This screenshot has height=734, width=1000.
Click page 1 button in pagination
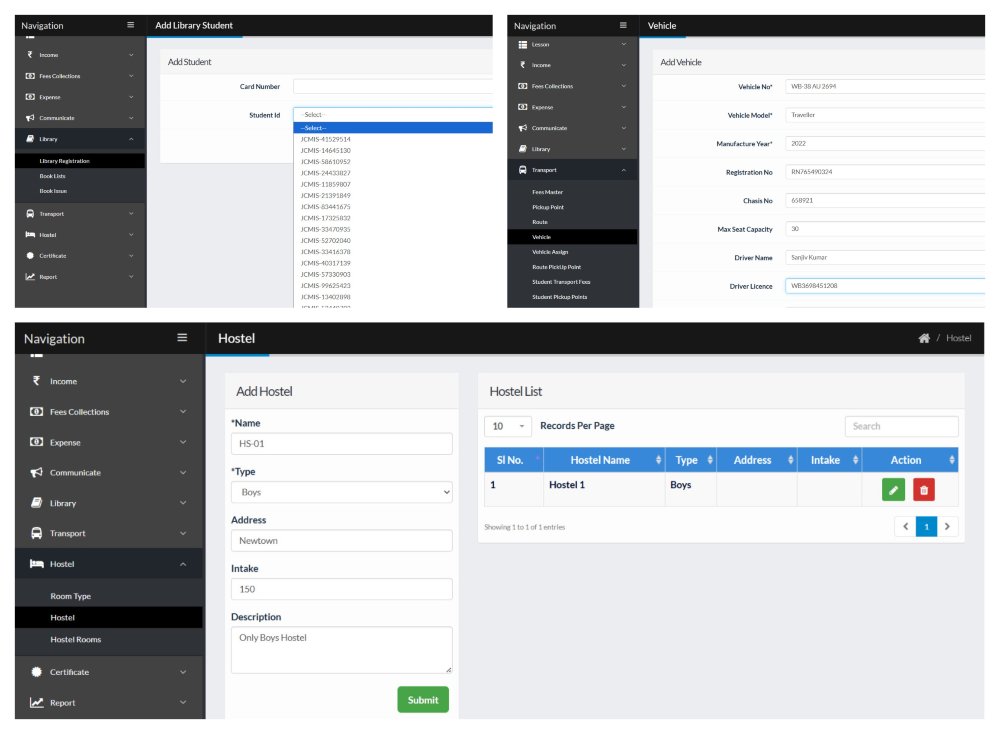pos(927,527)
